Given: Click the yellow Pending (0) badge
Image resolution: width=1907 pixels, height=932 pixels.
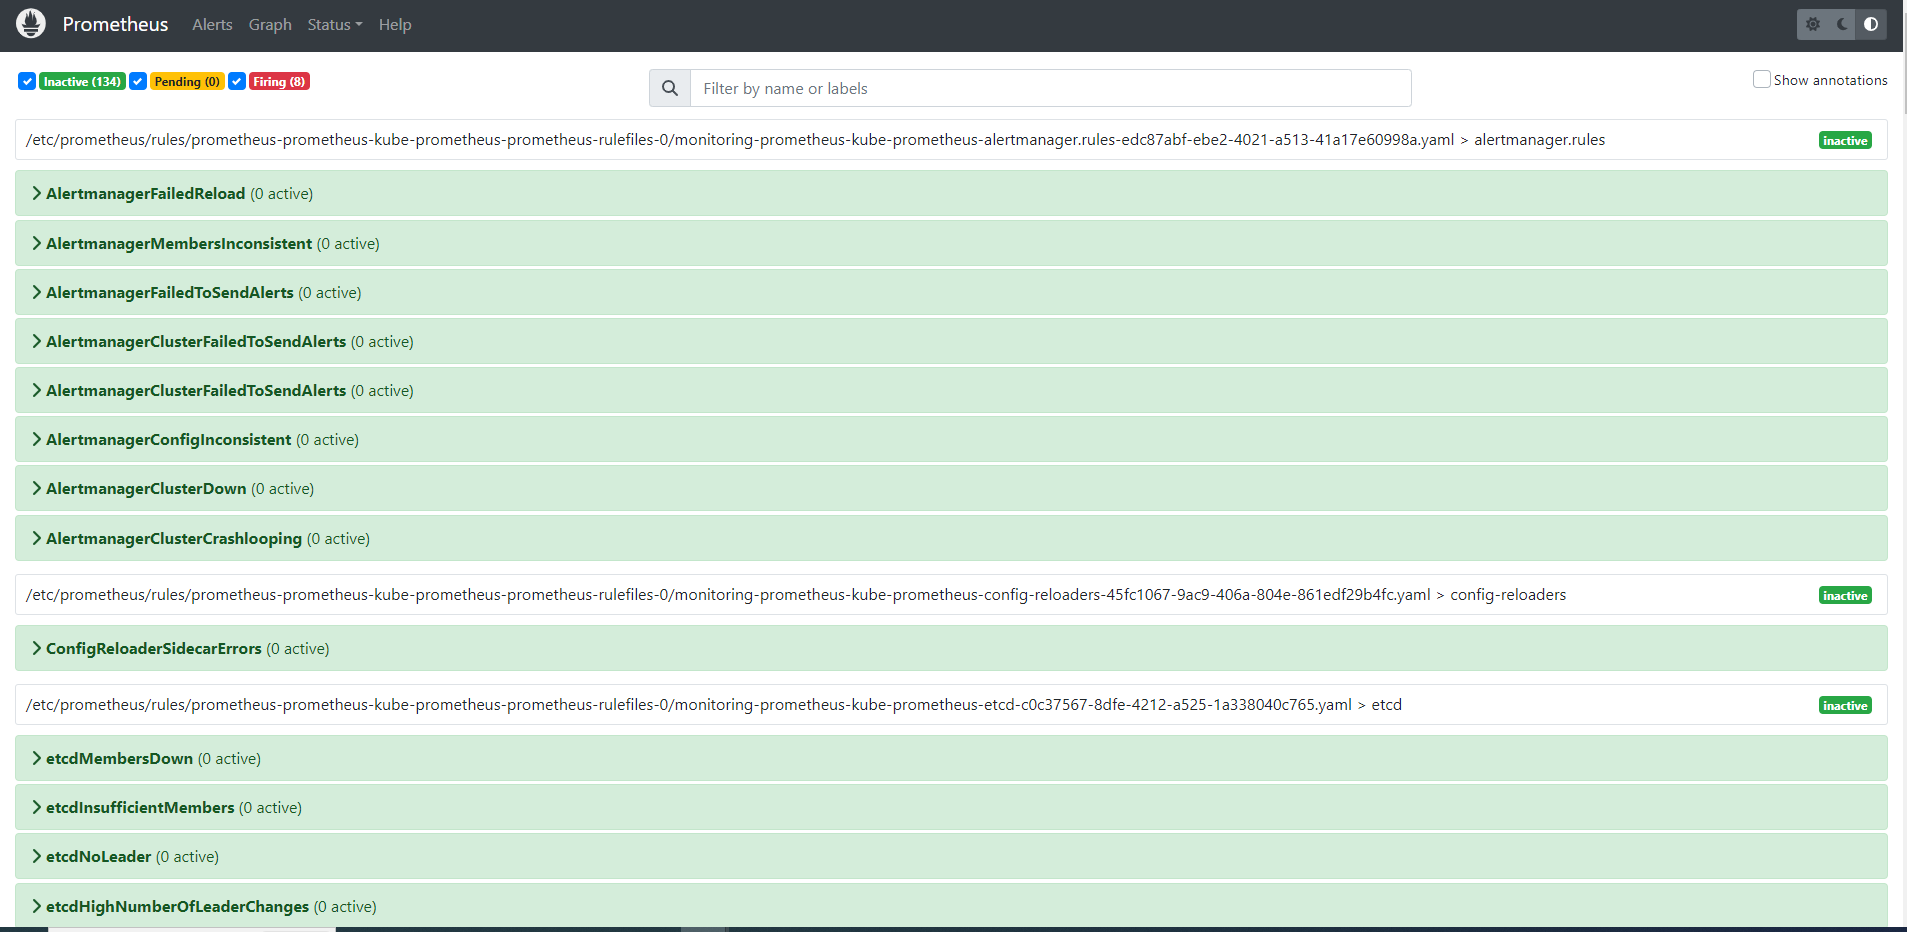Looking at the screenshot, I should click(187, 81).
